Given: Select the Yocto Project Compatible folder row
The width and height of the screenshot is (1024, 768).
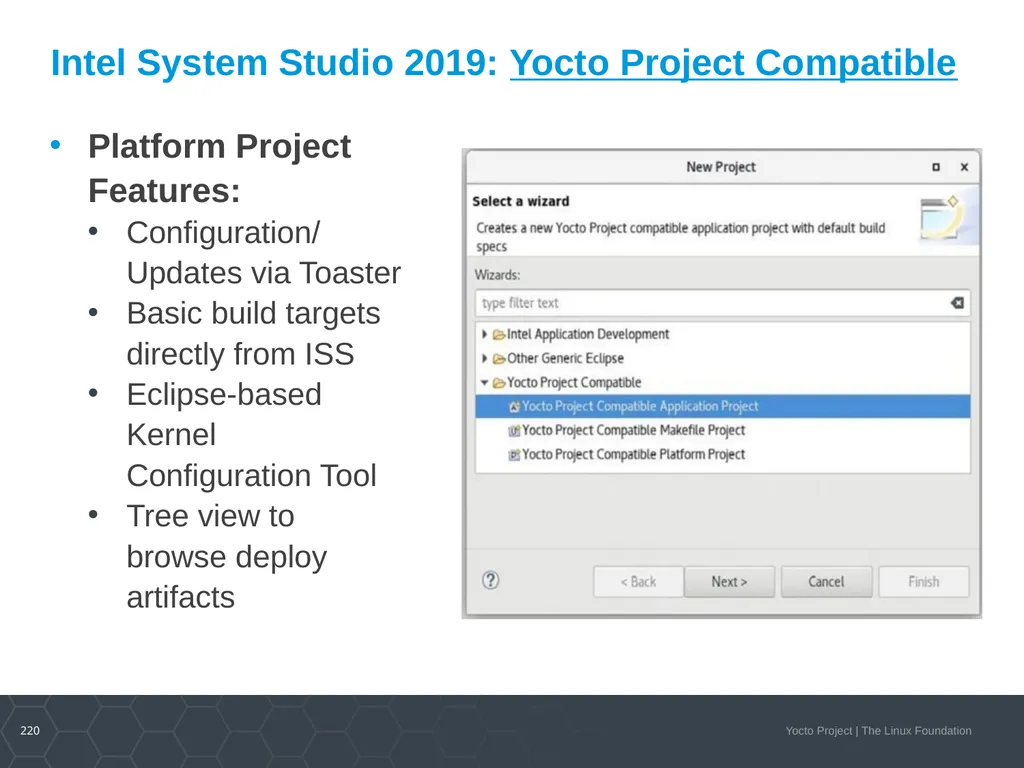Looking at the screenshot, I should (x=722, y=382).
